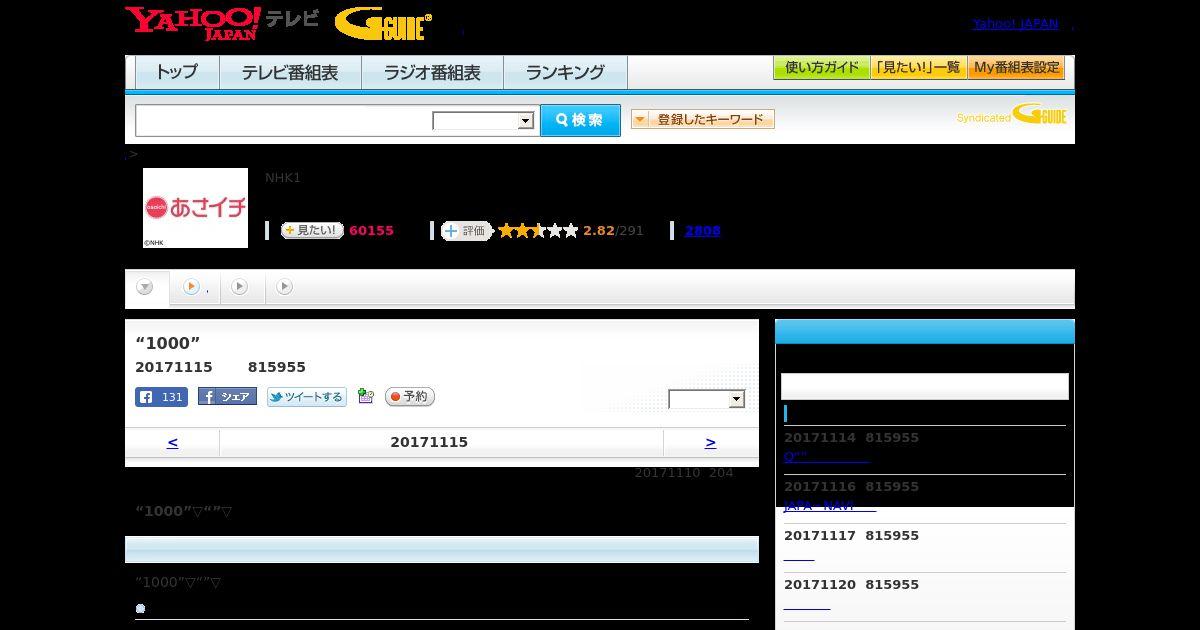This screenshot has width=1200, height=630.
Task: Expand the dropdown inside the search bar
Action: pyautogui.click(x=483, y=121)
